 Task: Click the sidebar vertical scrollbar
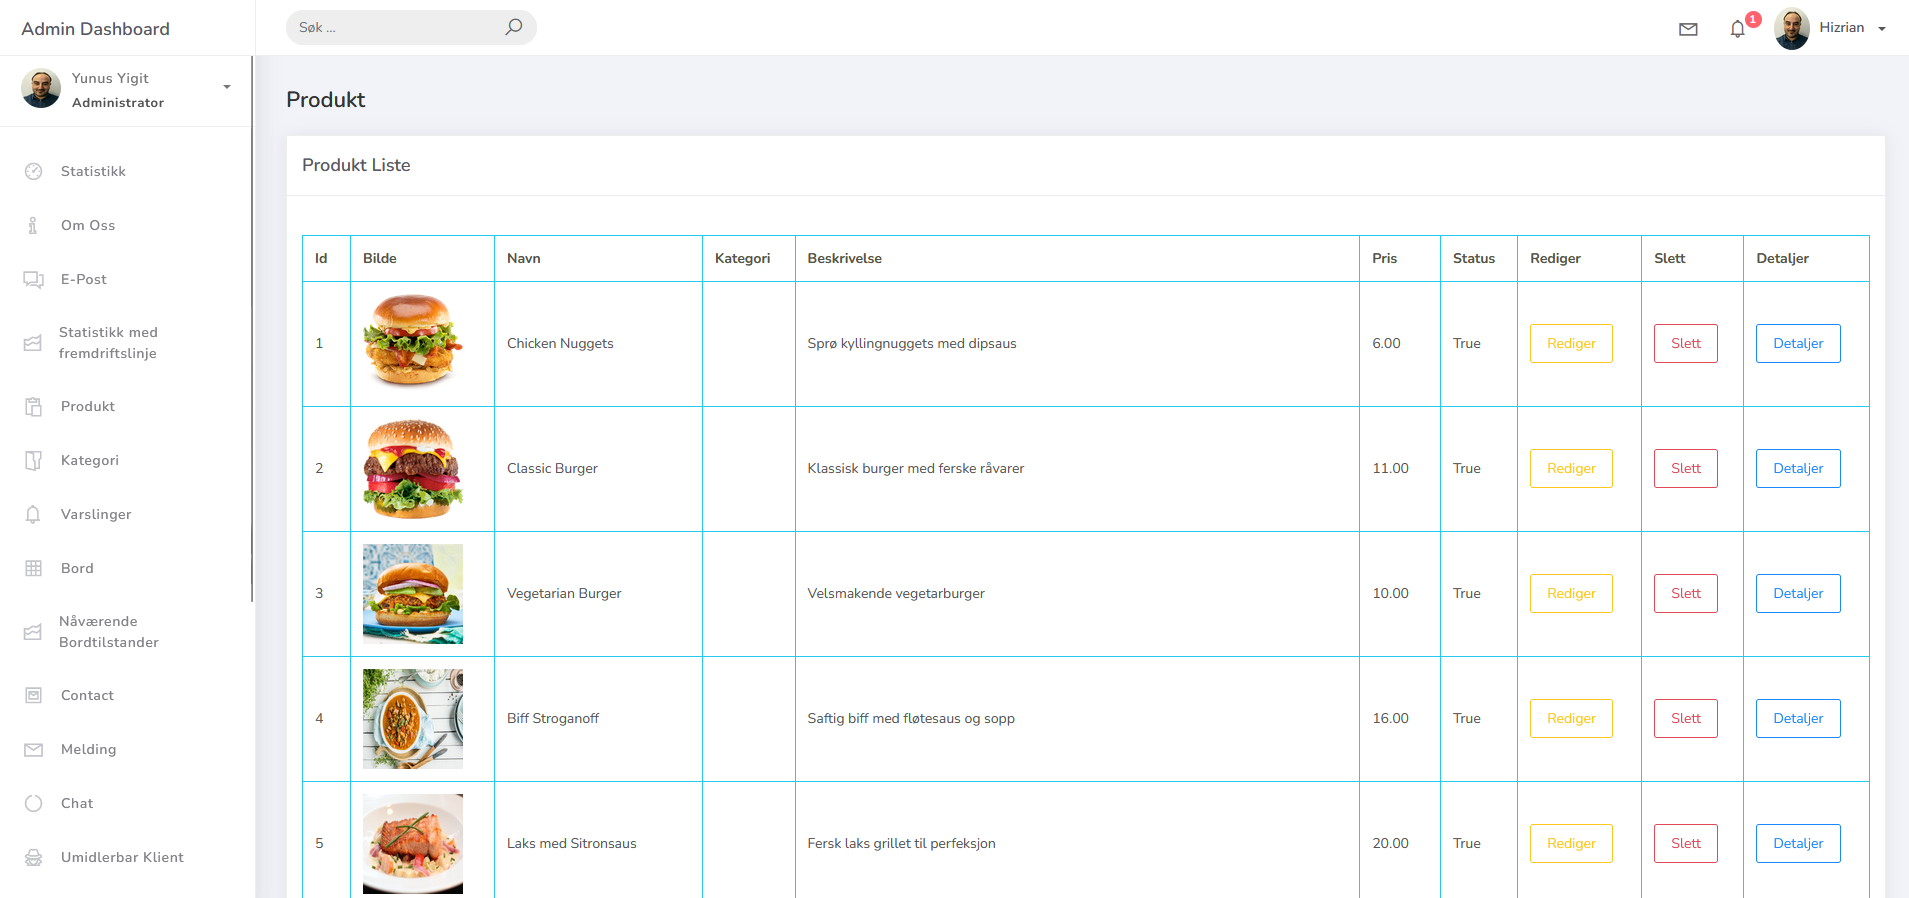point(252,330)
